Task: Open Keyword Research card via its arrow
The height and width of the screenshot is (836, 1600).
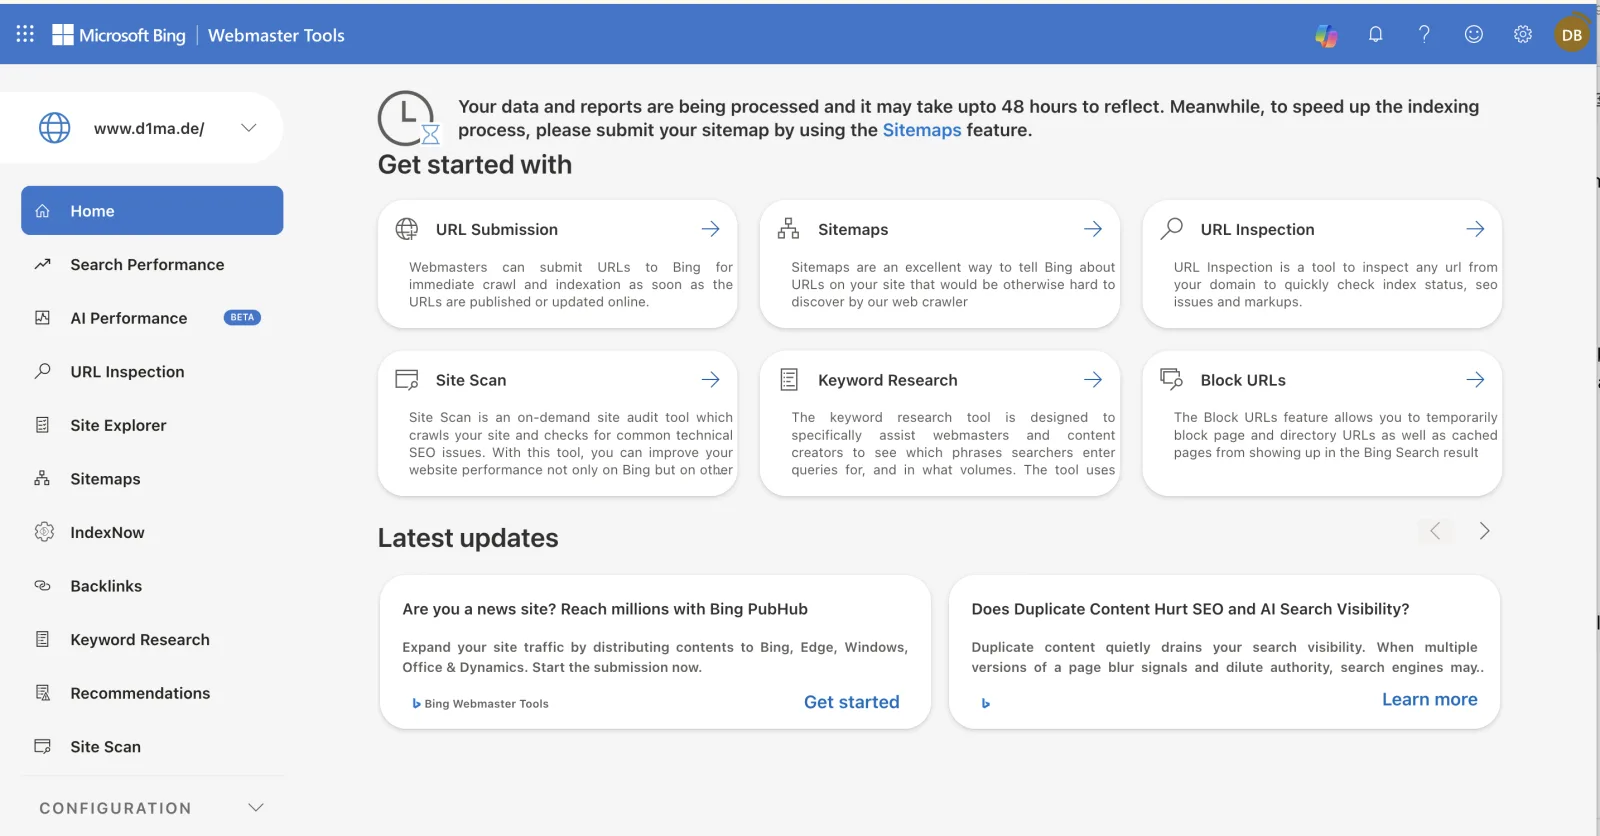Action: [1093, 380]
